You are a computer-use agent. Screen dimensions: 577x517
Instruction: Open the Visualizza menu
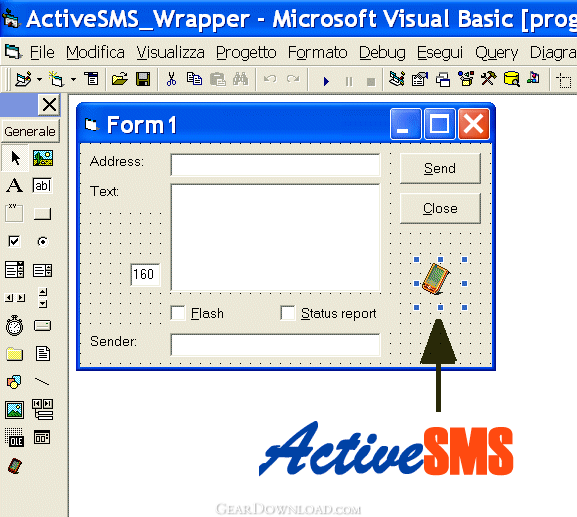tap(170, 53)
